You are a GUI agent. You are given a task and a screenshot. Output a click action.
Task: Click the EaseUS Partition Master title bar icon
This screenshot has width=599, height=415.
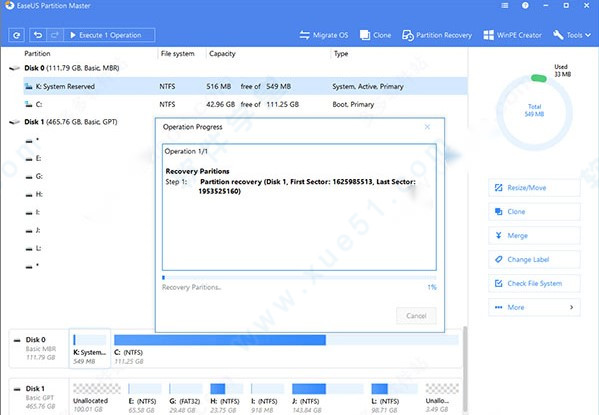click(x=9, y=5)
